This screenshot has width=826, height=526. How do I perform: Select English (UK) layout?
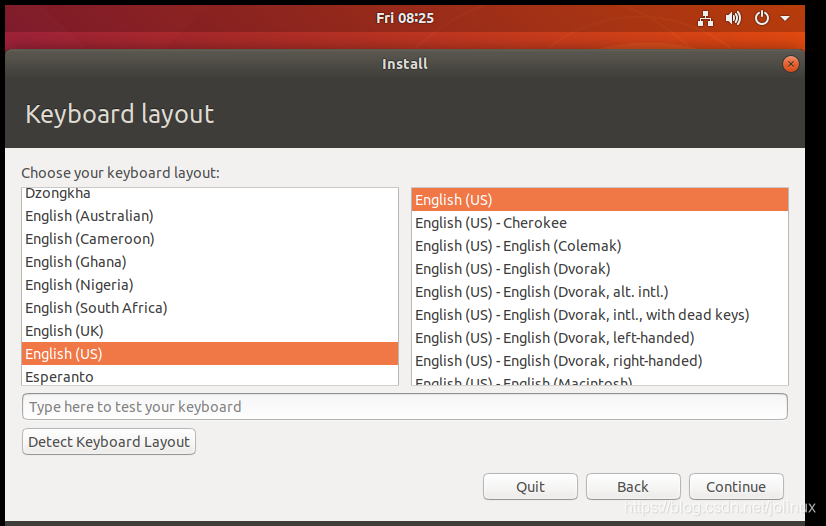(210, 331)
